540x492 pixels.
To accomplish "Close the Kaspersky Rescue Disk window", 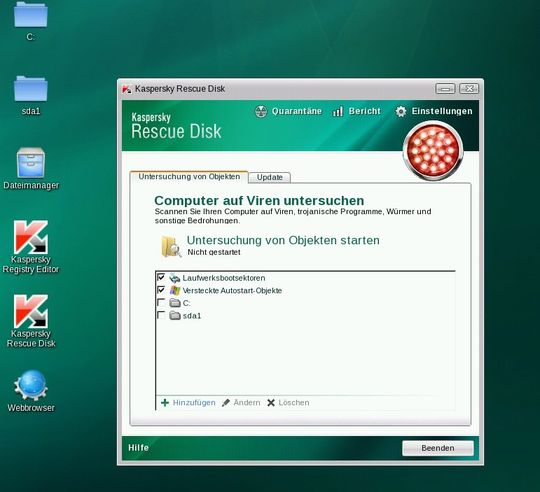I will point(469,89).
